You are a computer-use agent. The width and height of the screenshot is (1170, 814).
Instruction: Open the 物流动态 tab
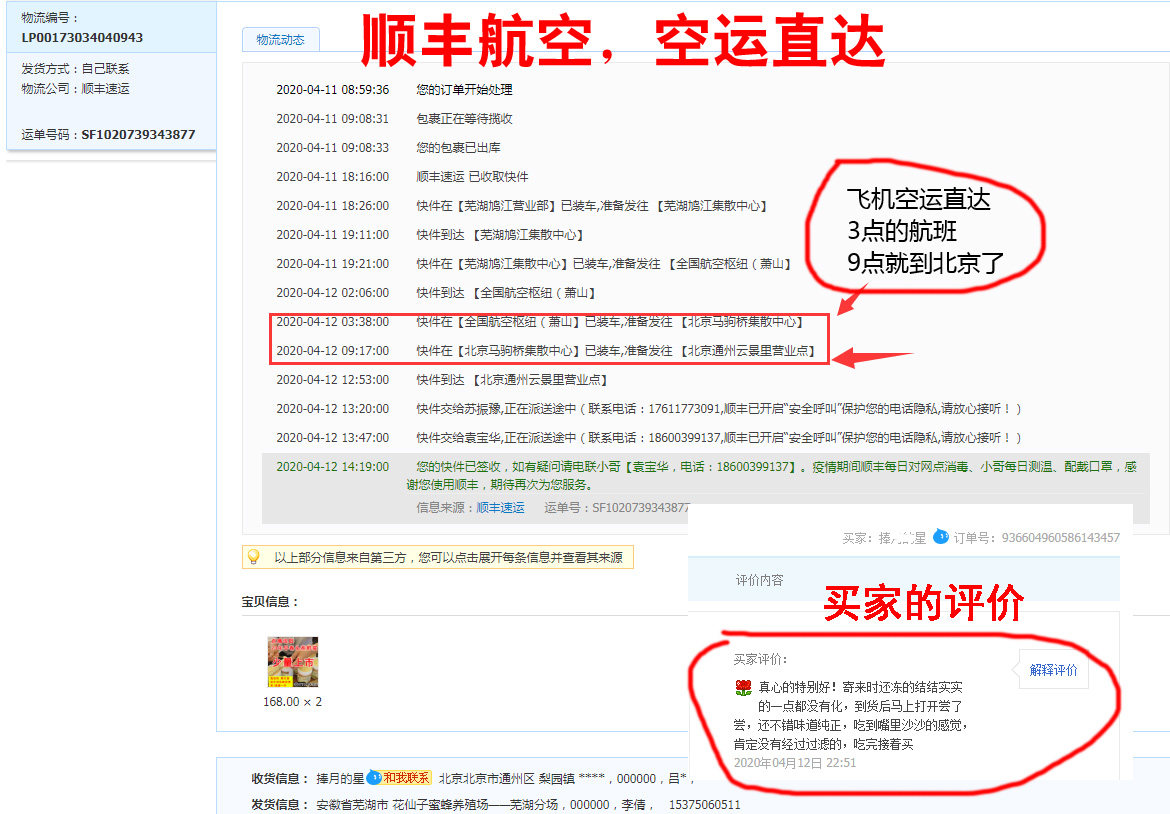pos(281,40)
